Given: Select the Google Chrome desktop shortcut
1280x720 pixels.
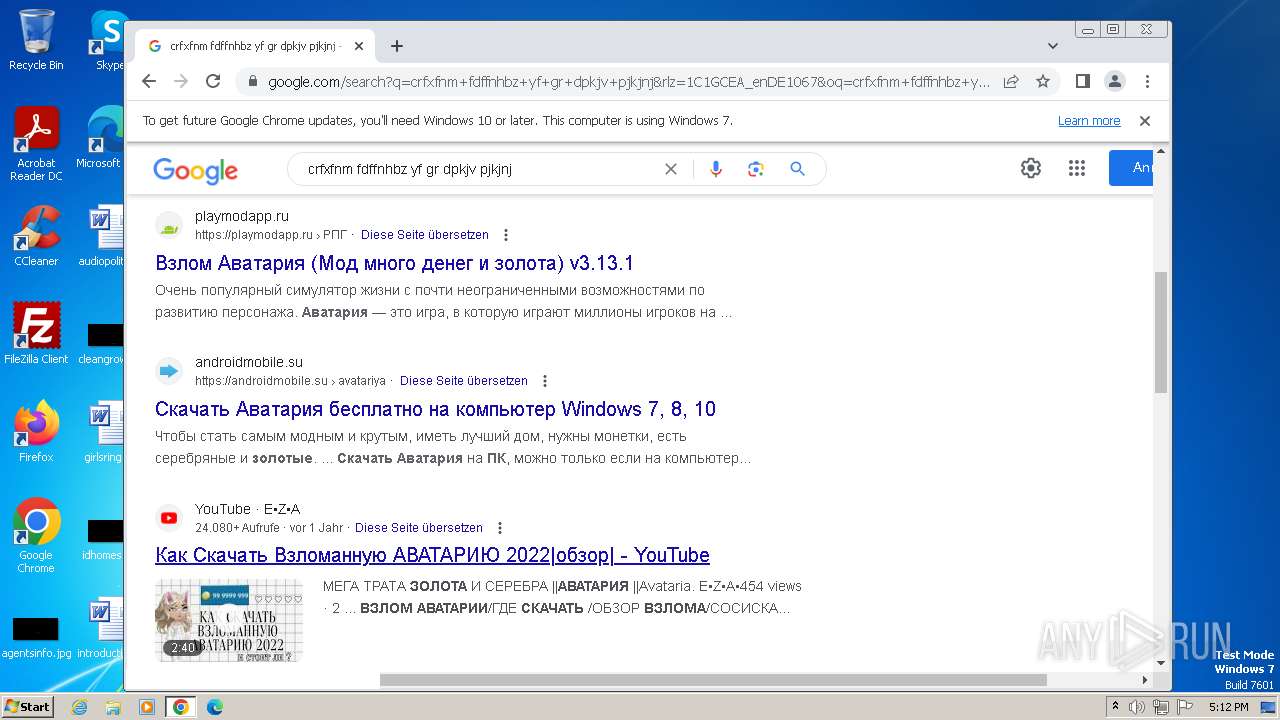Looking at the screenshot, I should [36, 536].
